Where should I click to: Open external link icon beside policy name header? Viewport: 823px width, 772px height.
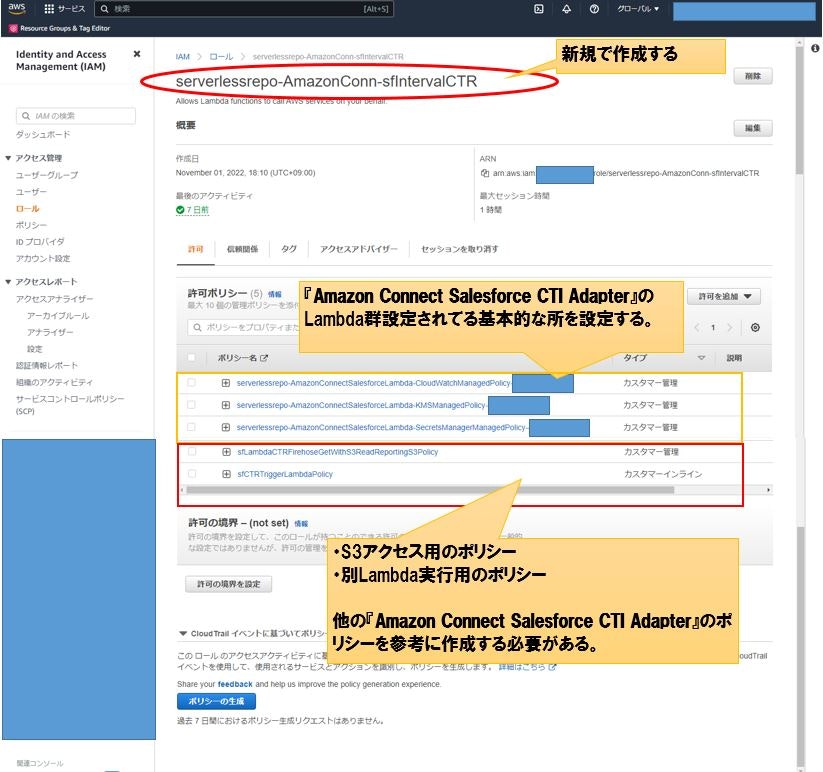tap(264, 358)
